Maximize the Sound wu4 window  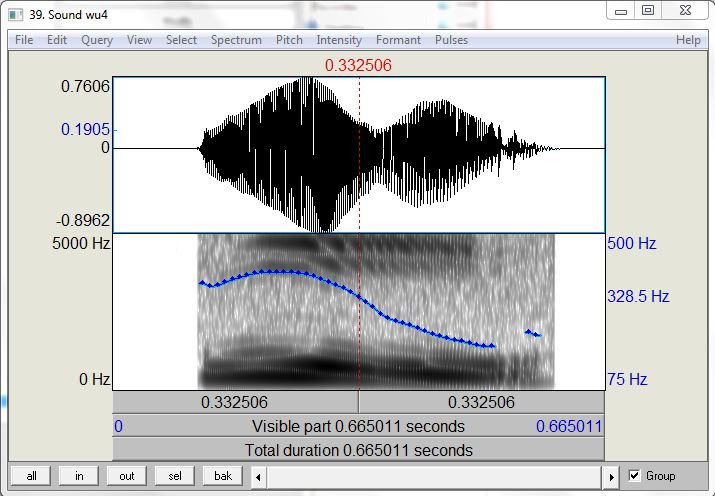(648, 10)
